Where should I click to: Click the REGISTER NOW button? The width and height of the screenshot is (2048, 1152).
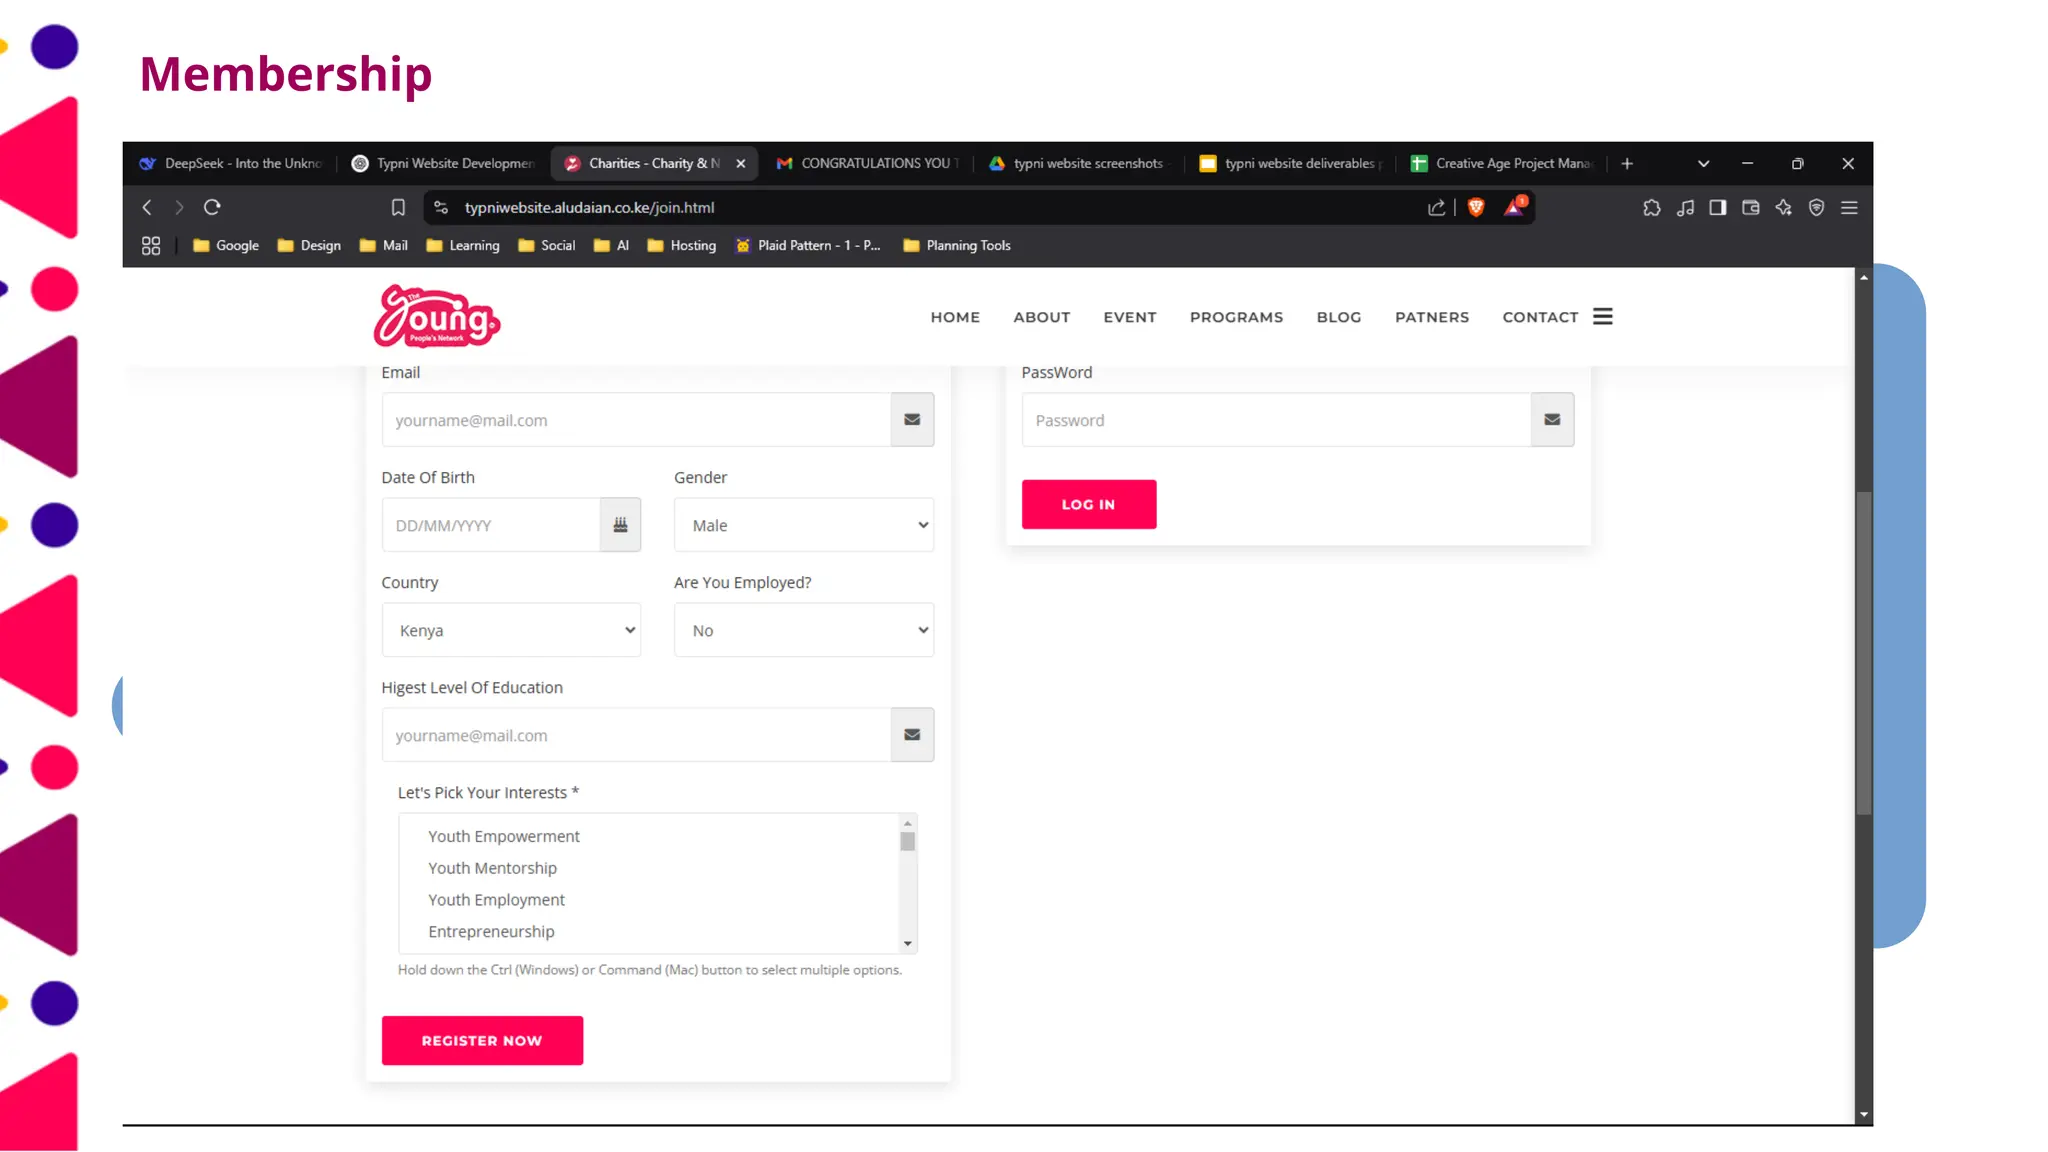coord(482,1040)
